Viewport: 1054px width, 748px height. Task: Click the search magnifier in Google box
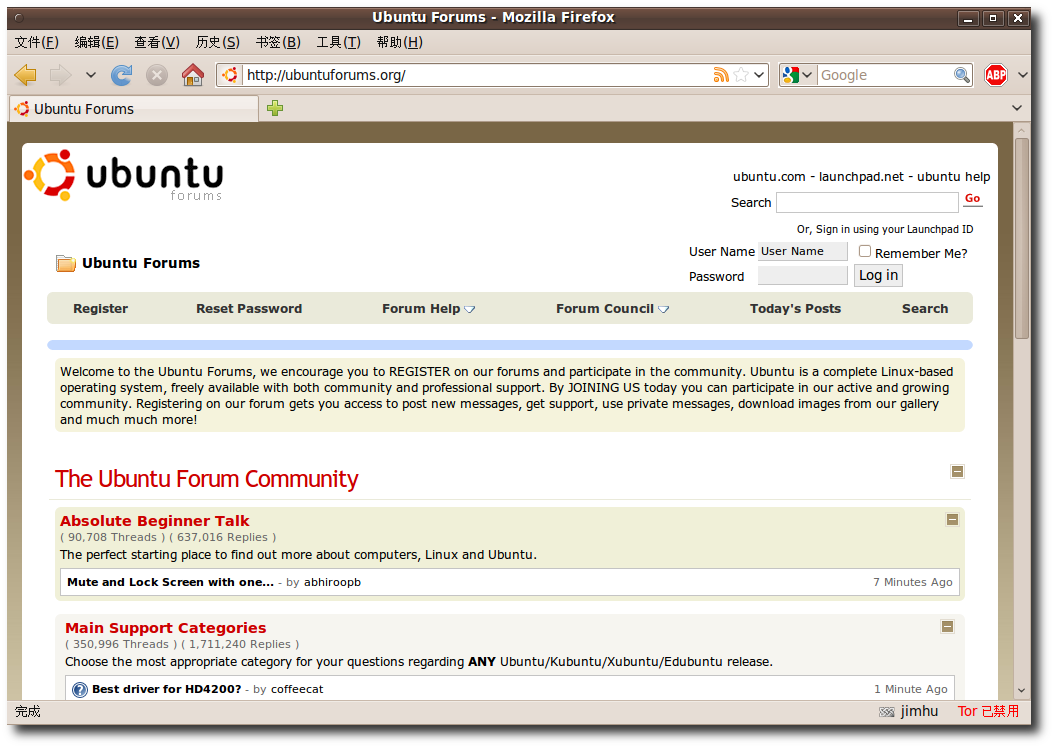pos(961,75)
